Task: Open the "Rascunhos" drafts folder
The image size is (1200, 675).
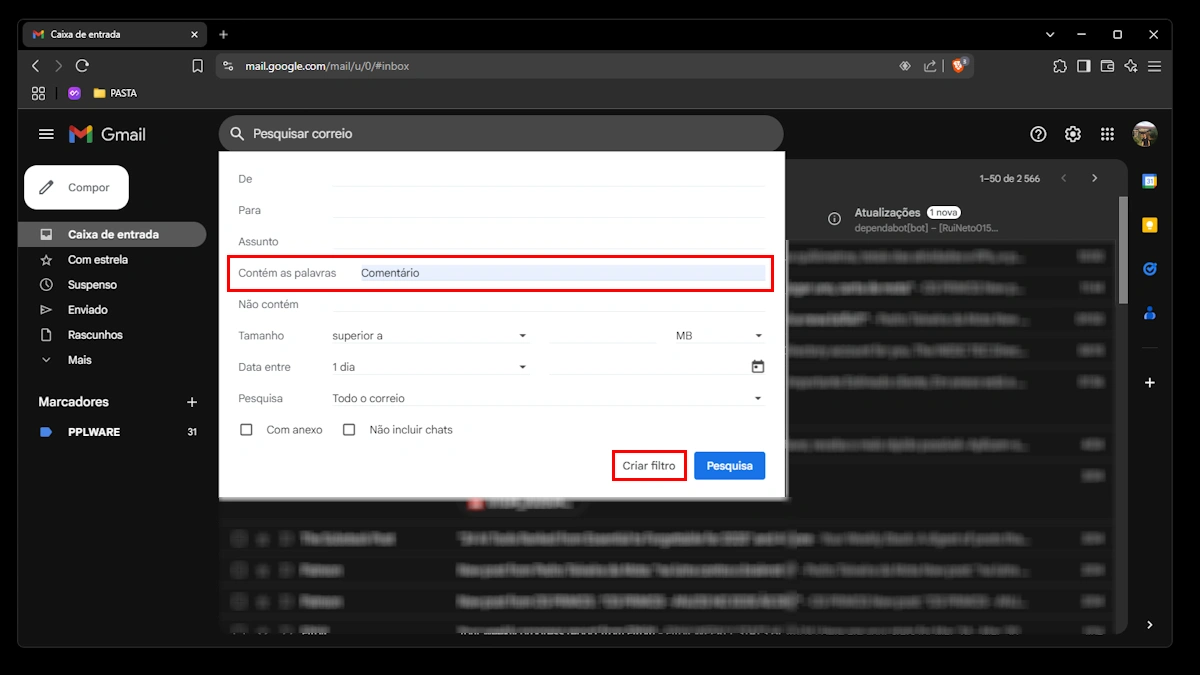Action: pyautogui.click(x=95, y=335)
